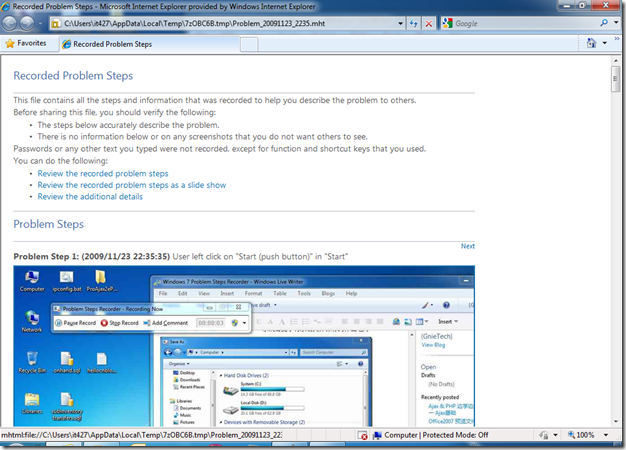626x450 pixels.
Task: Click the vertical scrollbar thumb
Action: coord(616,79)
